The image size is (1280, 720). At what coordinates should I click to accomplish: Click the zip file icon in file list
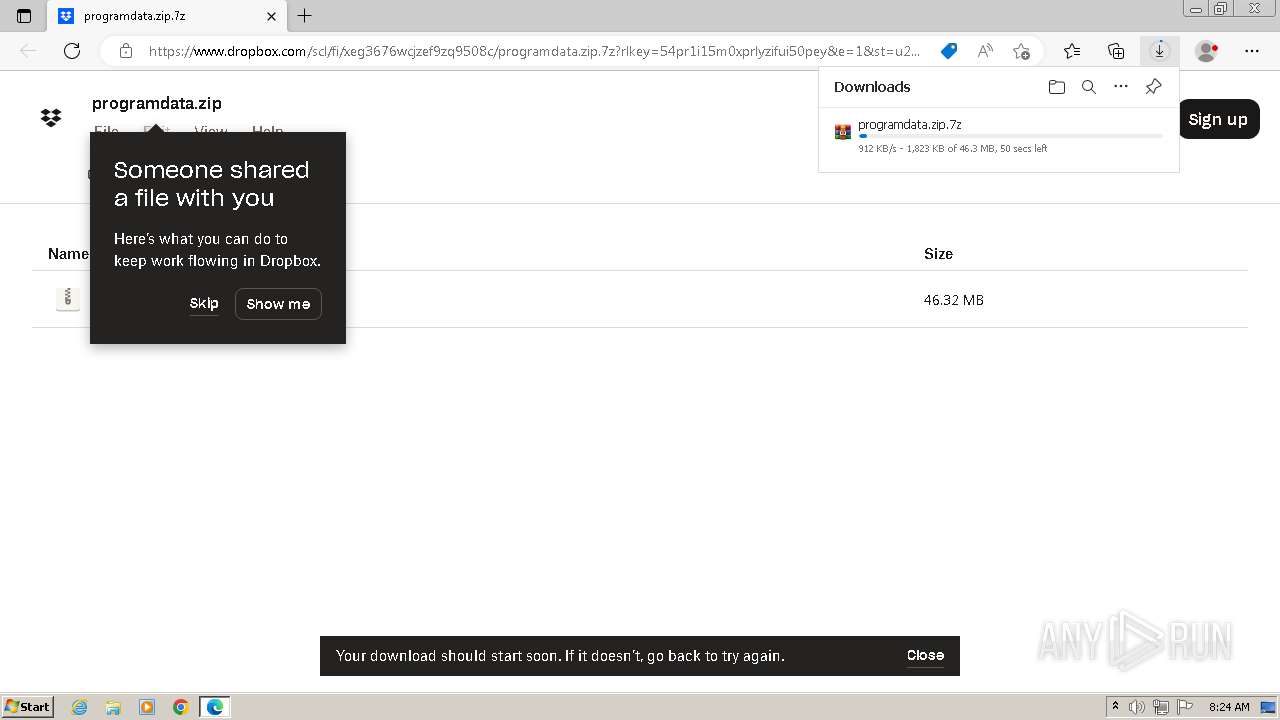68,299
